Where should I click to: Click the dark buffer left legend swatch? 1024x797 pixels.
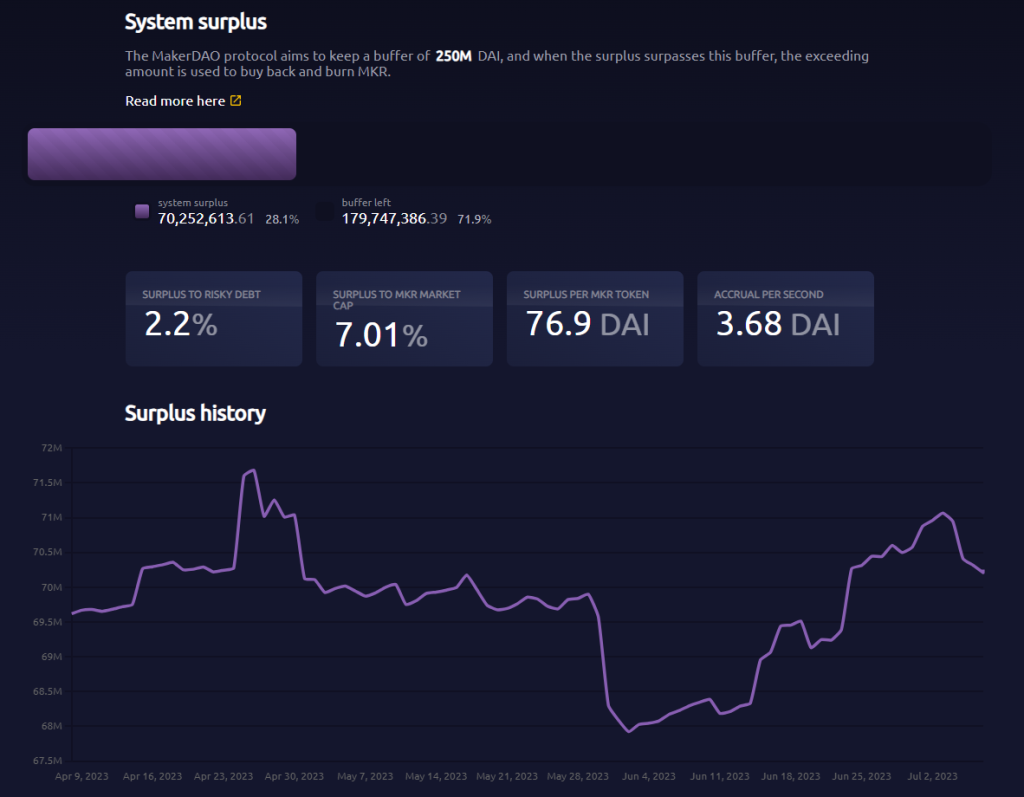point(325,211)
